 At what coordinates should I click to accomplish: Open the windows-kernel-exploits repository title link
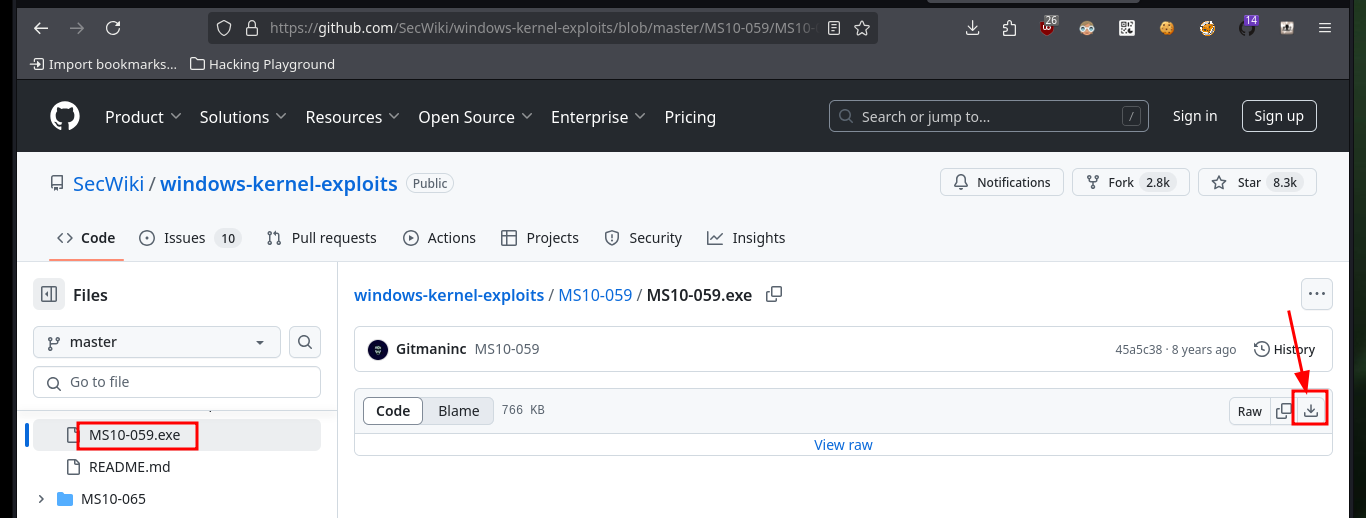point(279,183)
